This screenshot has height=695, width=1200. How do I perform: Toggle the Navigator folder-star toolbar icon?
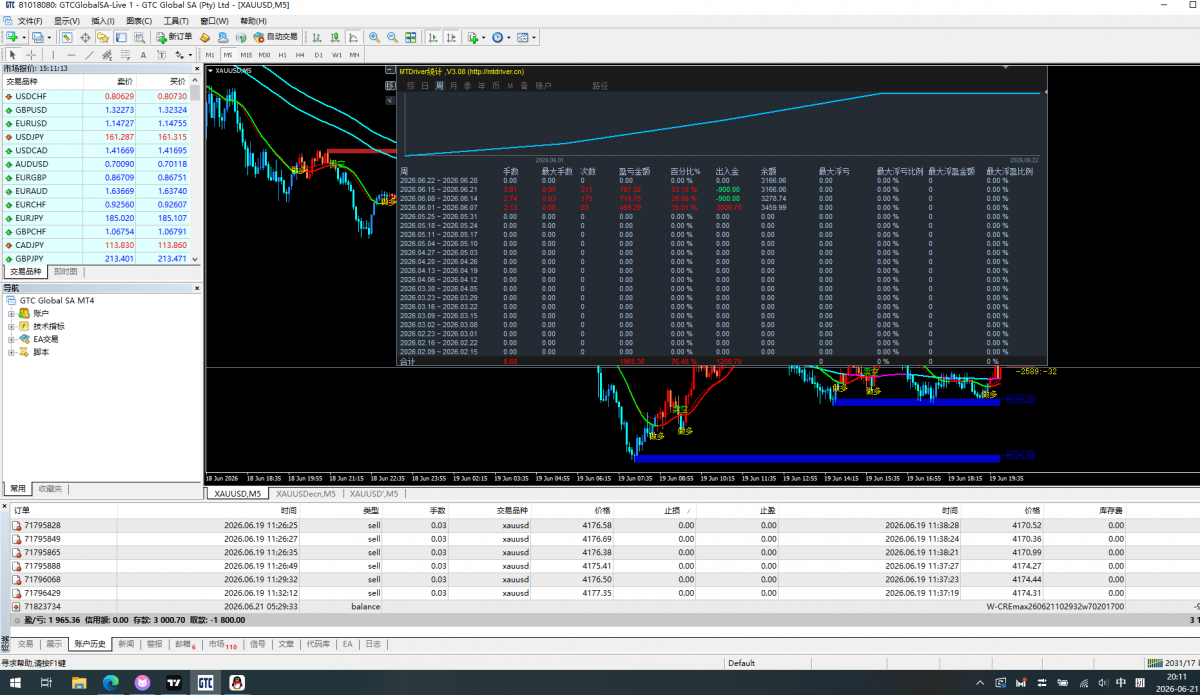tap(103, 37)
